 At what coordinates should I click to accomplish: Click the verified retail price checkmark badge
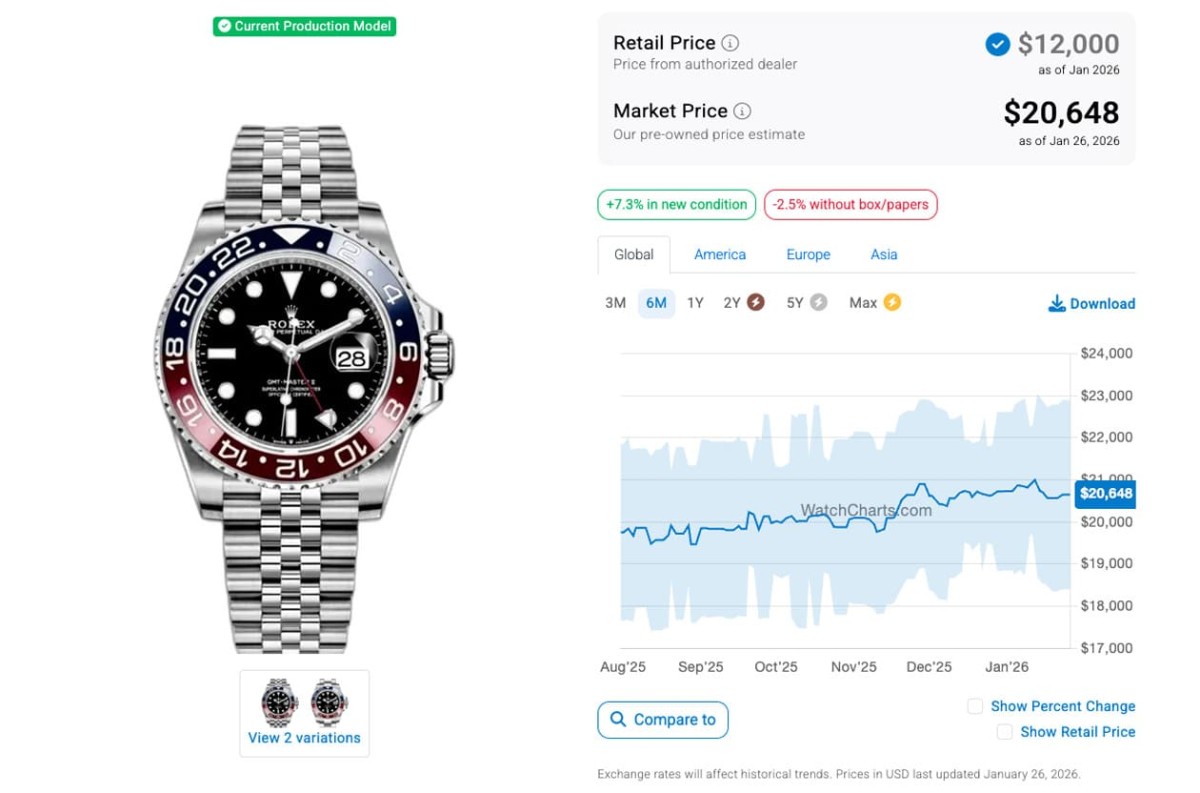997,44
